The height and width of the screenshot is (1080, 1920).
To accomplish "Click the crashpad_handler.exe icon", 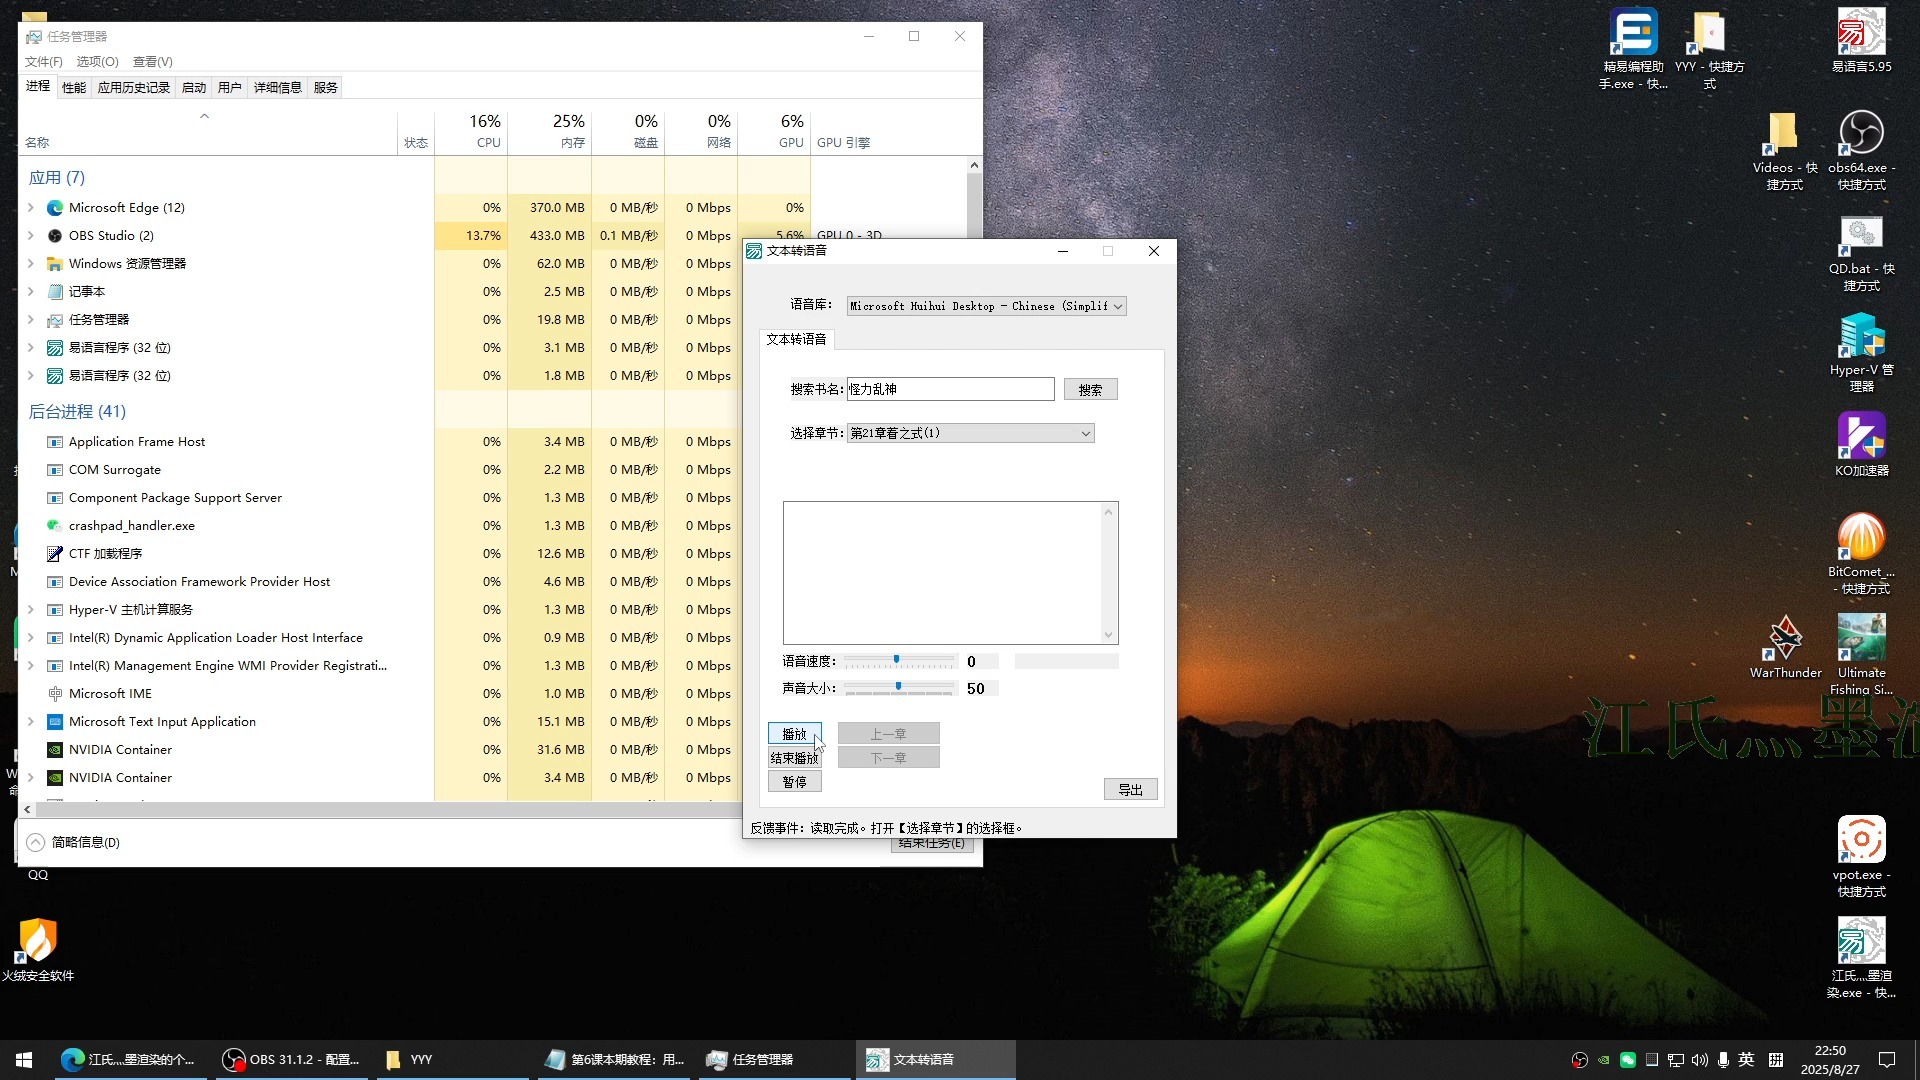I will click(55, 526).
